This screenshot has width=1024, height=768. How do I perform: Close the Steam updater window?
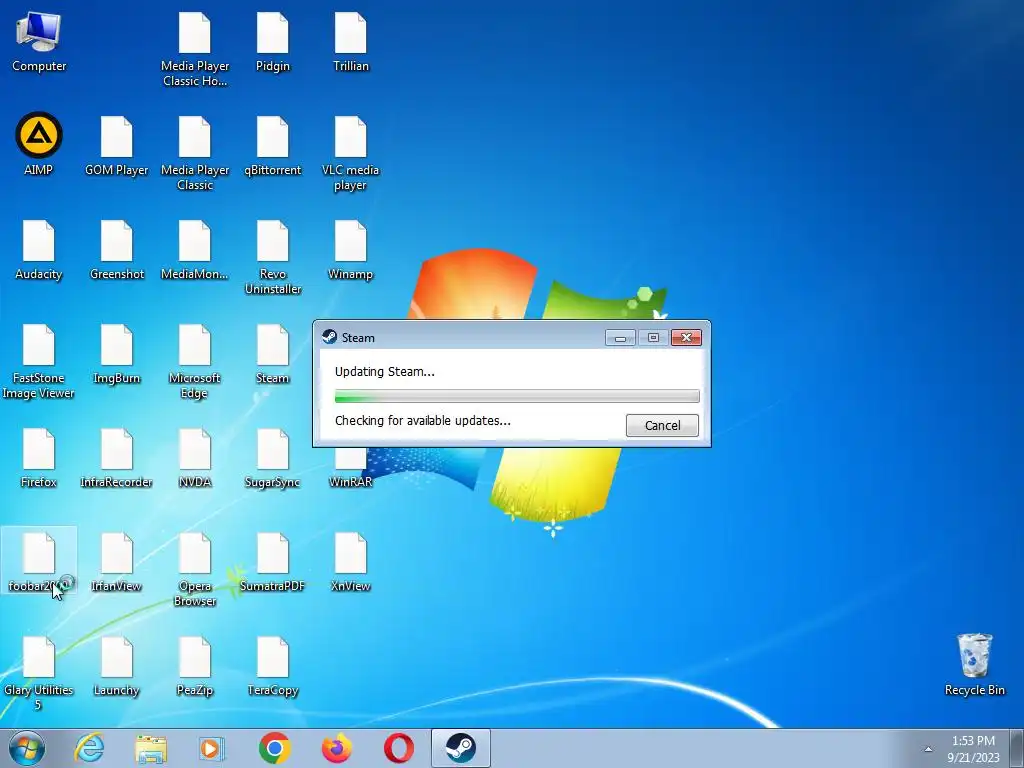coord(686,338)
